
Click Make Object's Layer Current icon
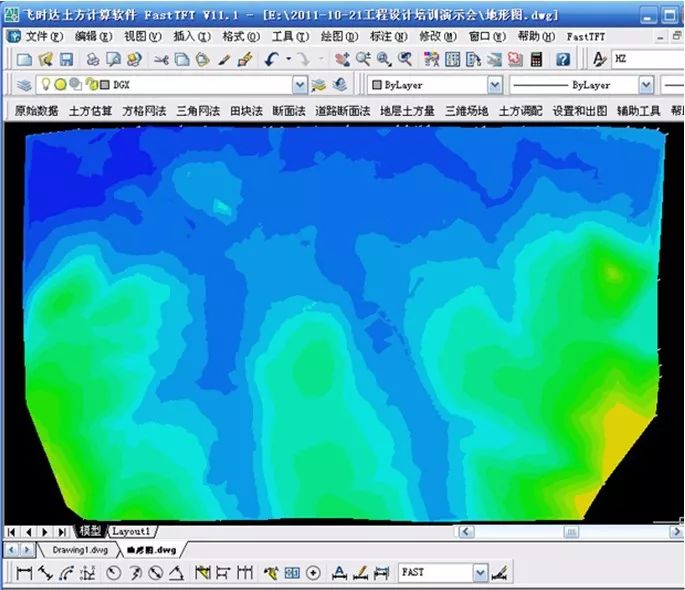click(319, 85)
